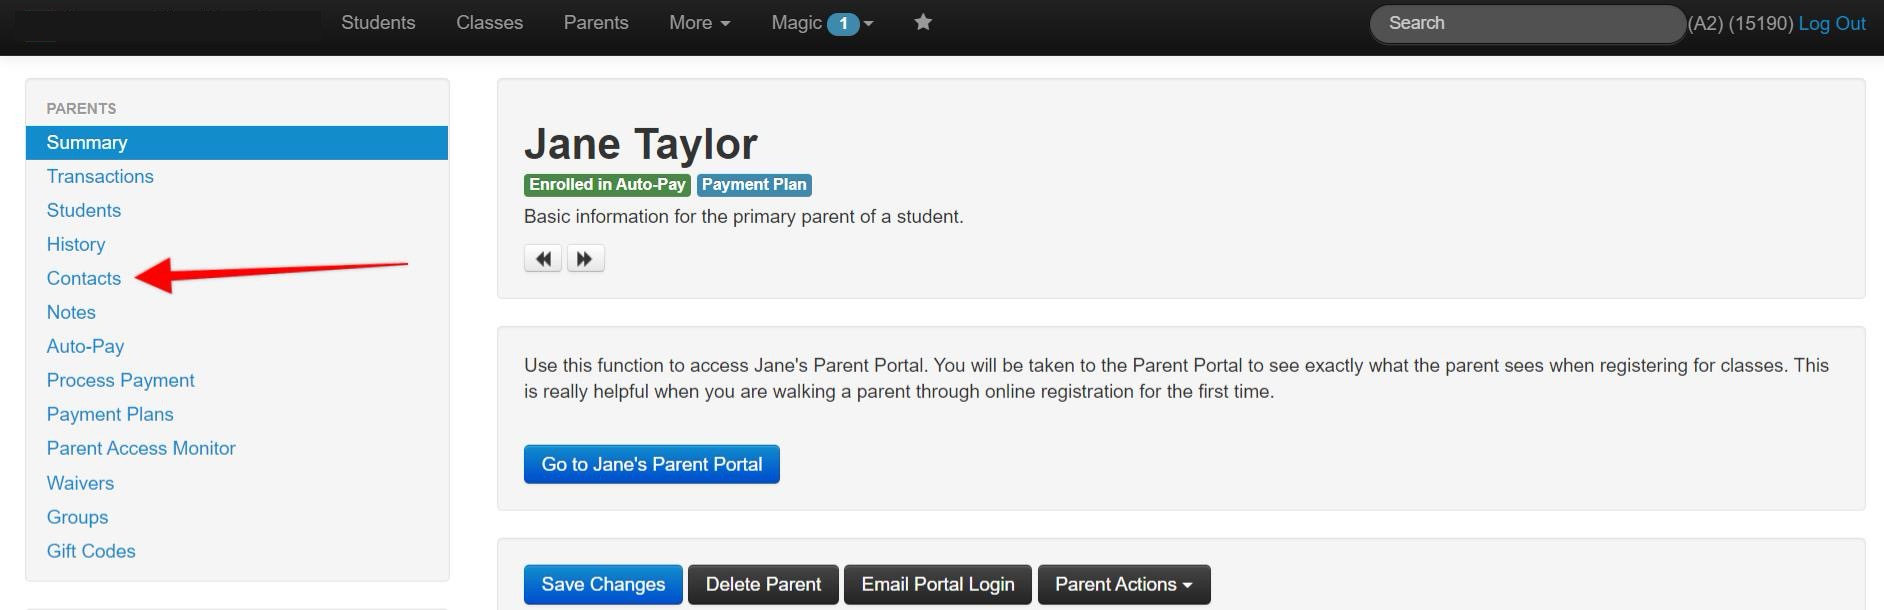The width and height of the screenshot is (1884, 610).
Task: Select Transactions in the sidebar
Action: (100, 176)
